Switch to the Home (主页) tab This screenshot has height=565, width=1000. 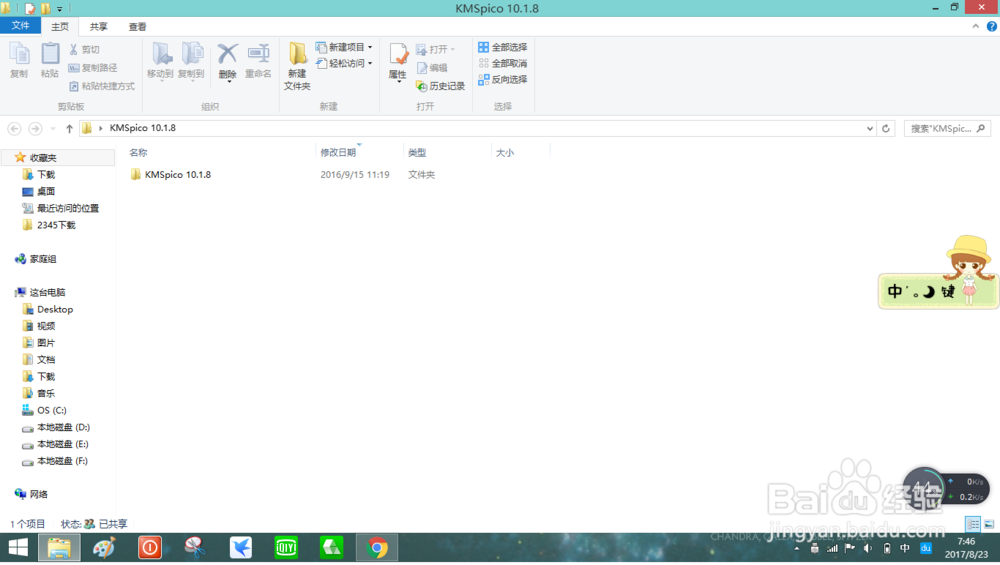click(60, 26)
